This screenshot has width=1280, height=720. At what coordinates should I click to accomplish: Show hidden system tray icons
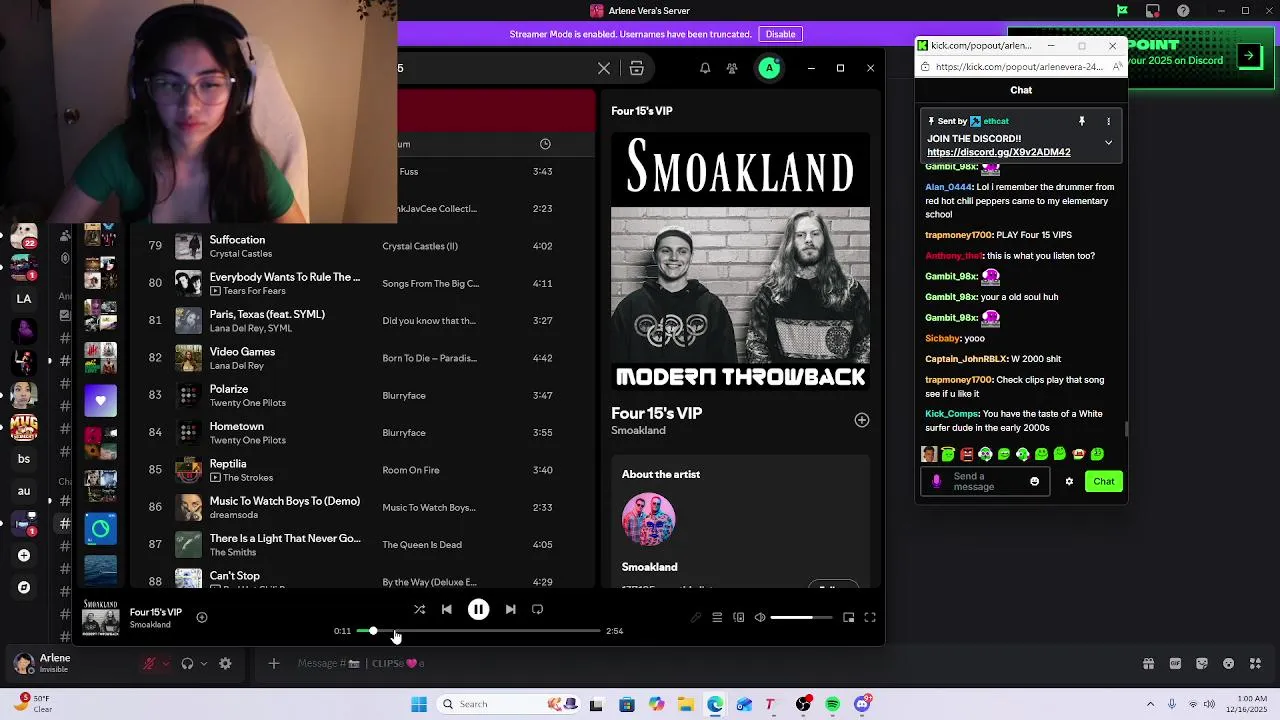coord(1150,704)
